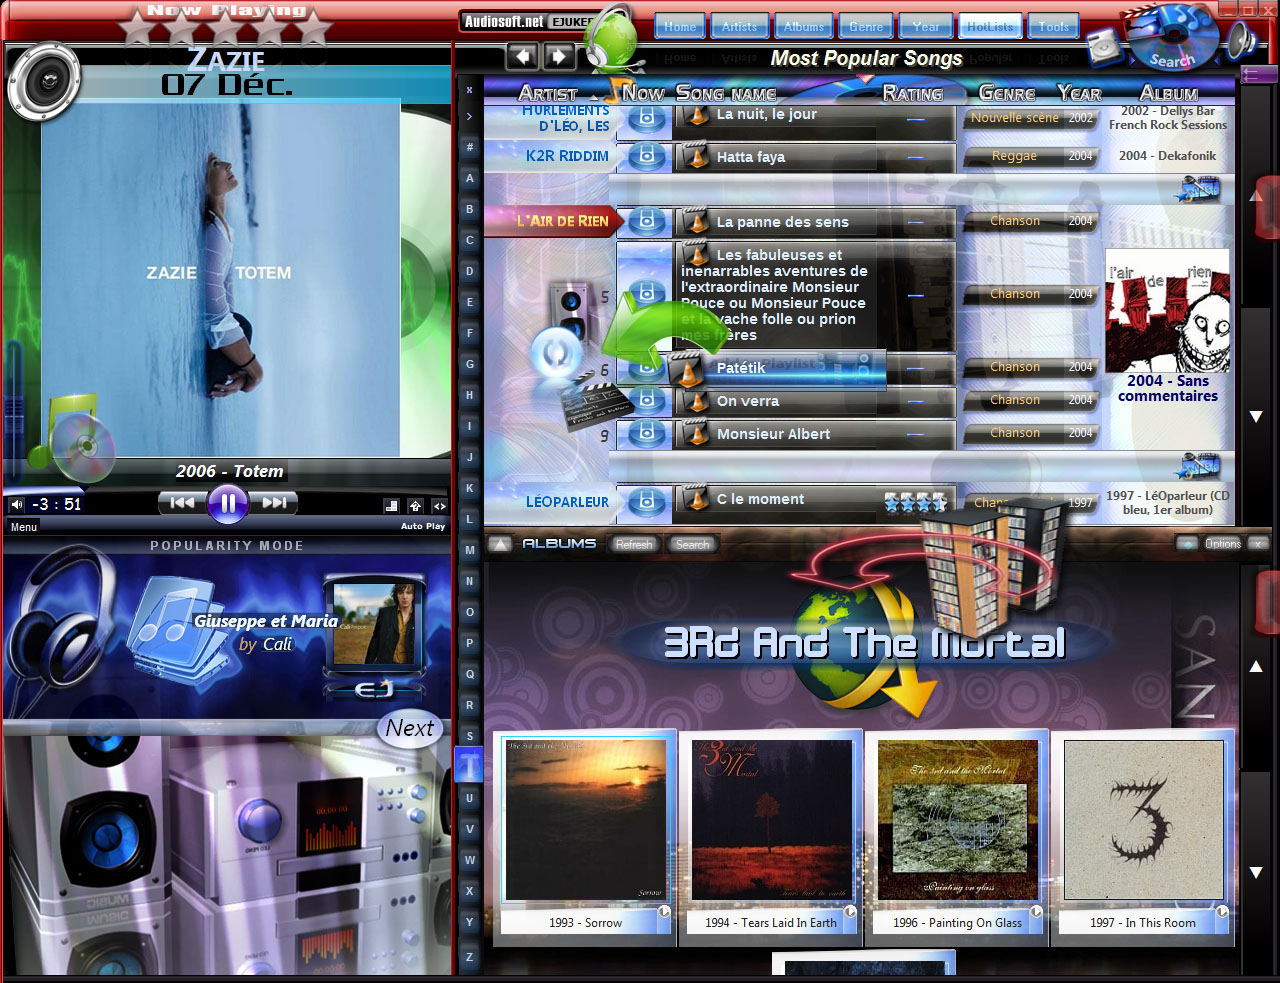The height and width of the screenshot is (983, 1280).
Task: Open the player Menu
Action: point(24,527)
